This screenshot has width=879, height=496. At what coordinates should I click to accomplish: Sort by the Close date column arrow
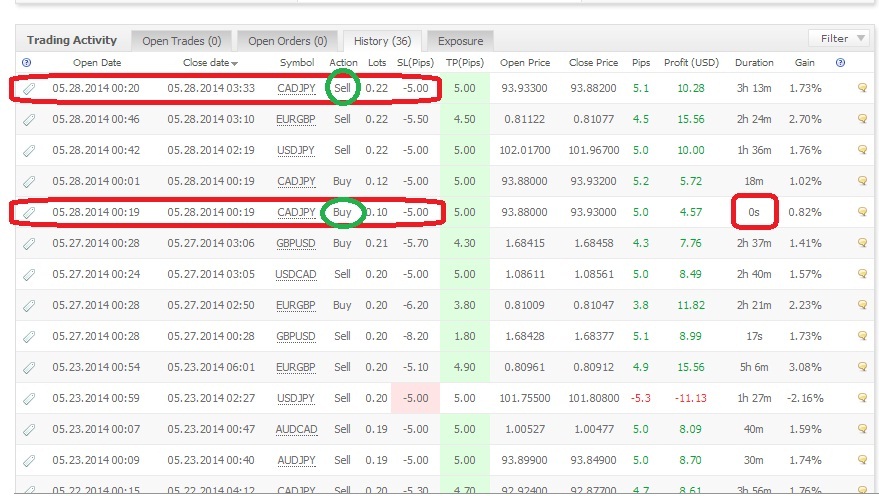(x=234, y=64)
